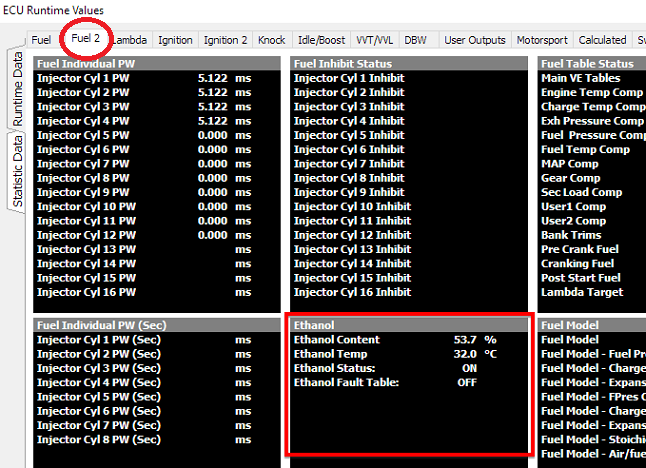Switch to the Fuel tab
Screen dimensions: 646x468
click(41, 40)
